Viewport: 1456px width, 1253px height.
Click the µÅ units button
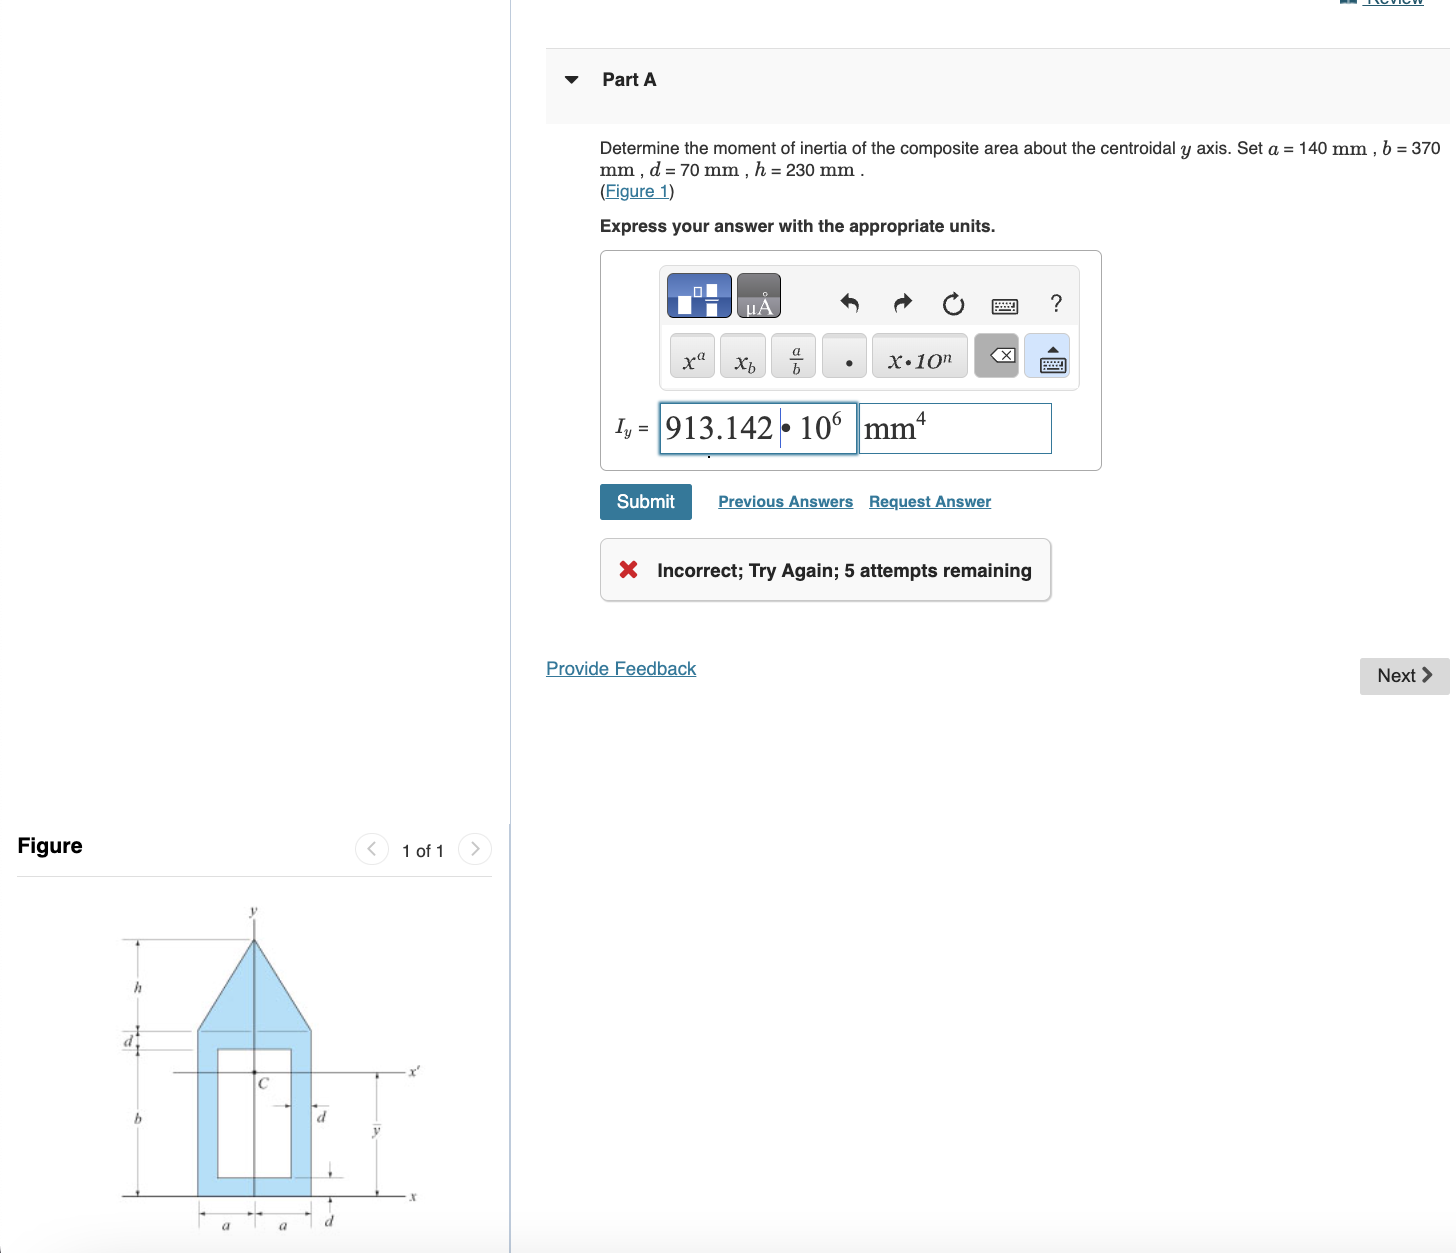click(x=758, y=296)
